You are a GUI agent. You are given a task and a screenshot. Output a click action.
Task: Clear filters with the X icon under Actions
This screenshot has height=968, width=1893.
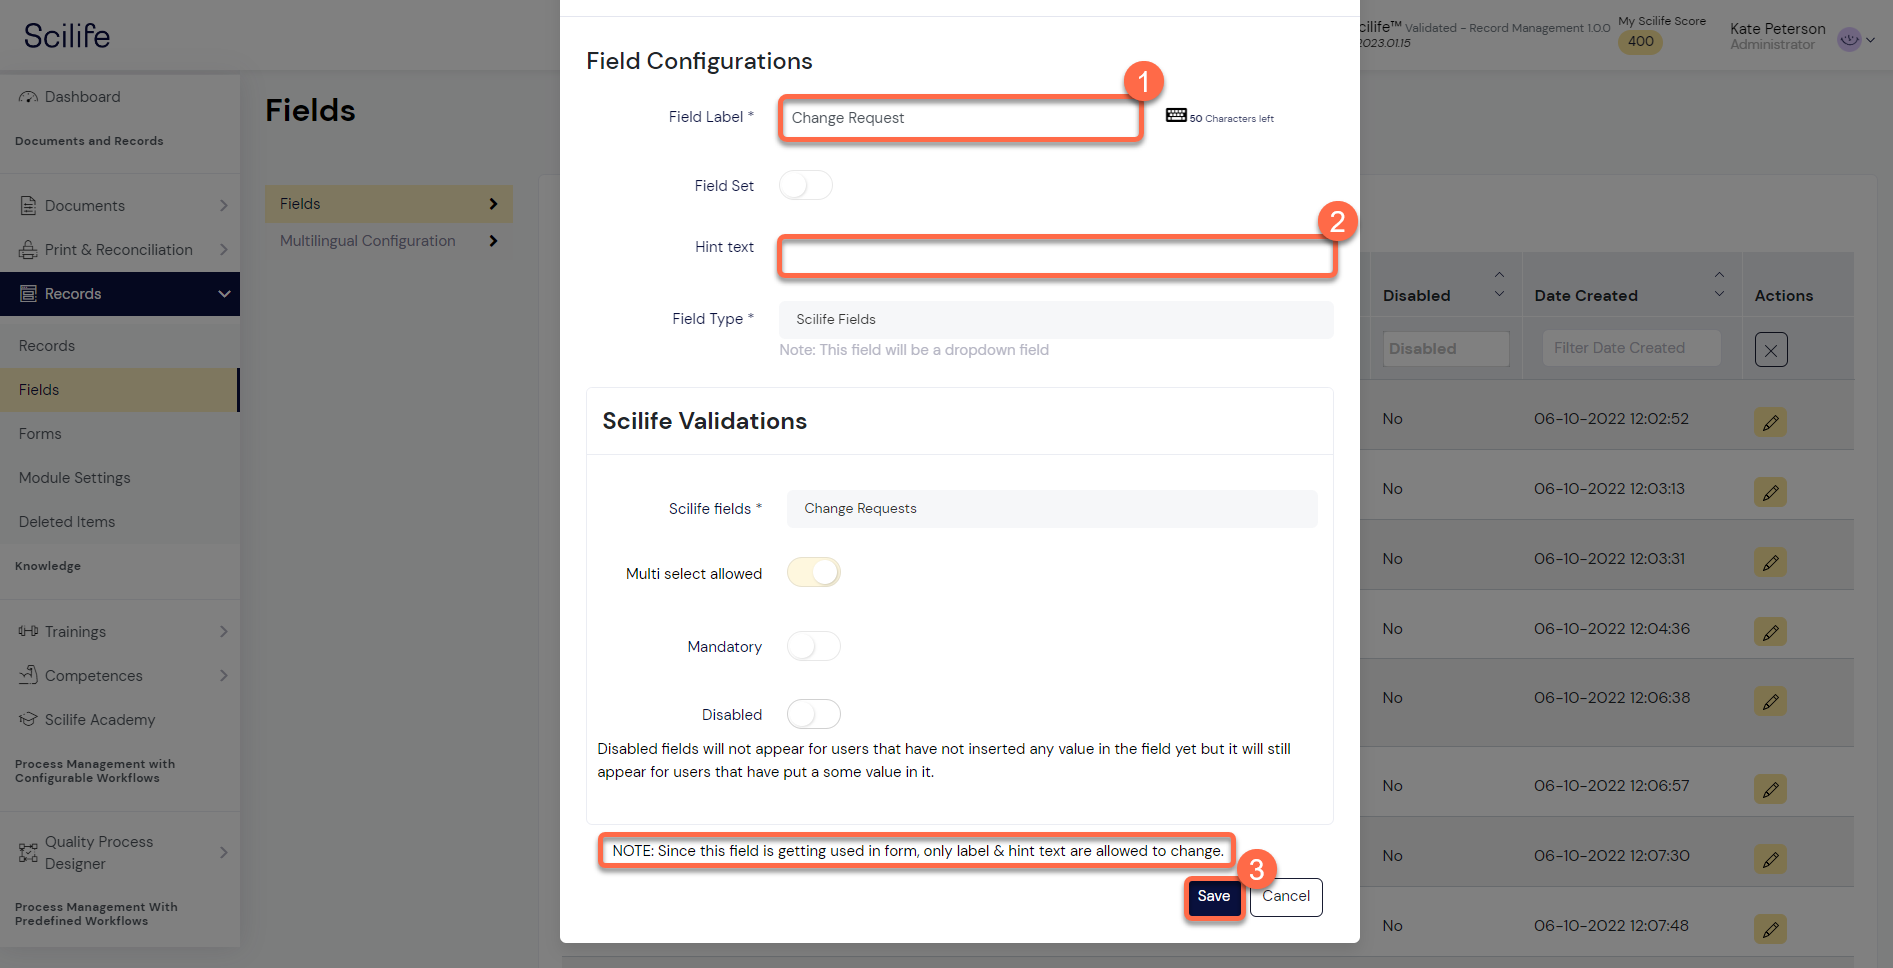tap(1770, 350)
